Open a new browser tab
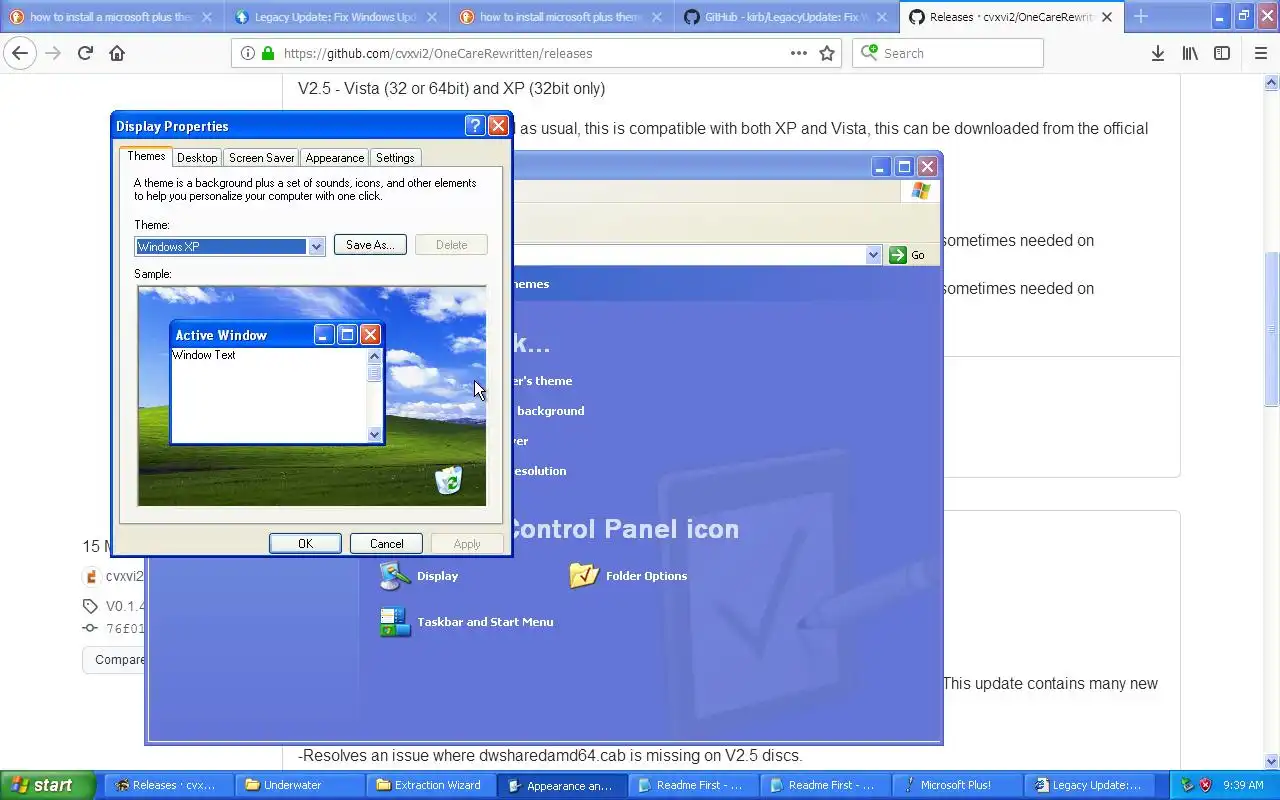 coord(1140,17)
